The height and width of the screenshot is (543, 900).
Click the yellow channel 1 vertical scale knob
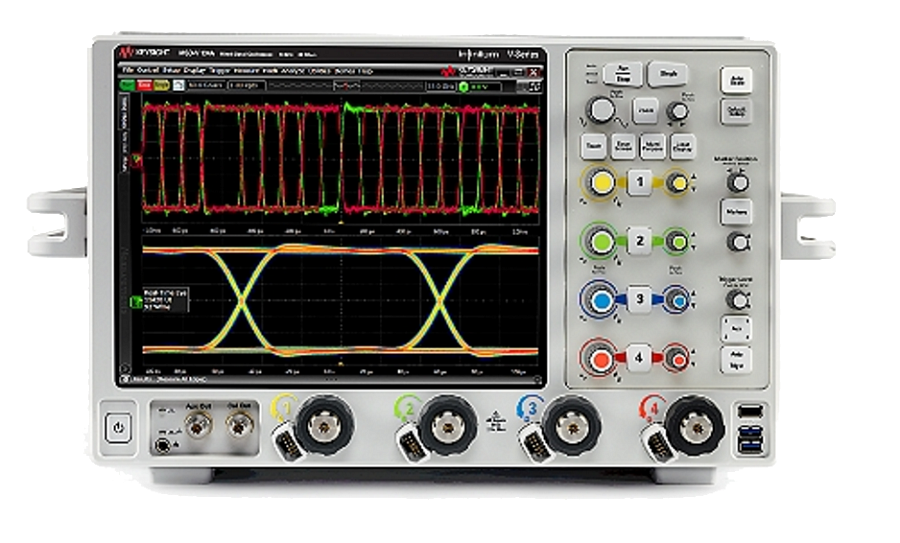(600, 183)
